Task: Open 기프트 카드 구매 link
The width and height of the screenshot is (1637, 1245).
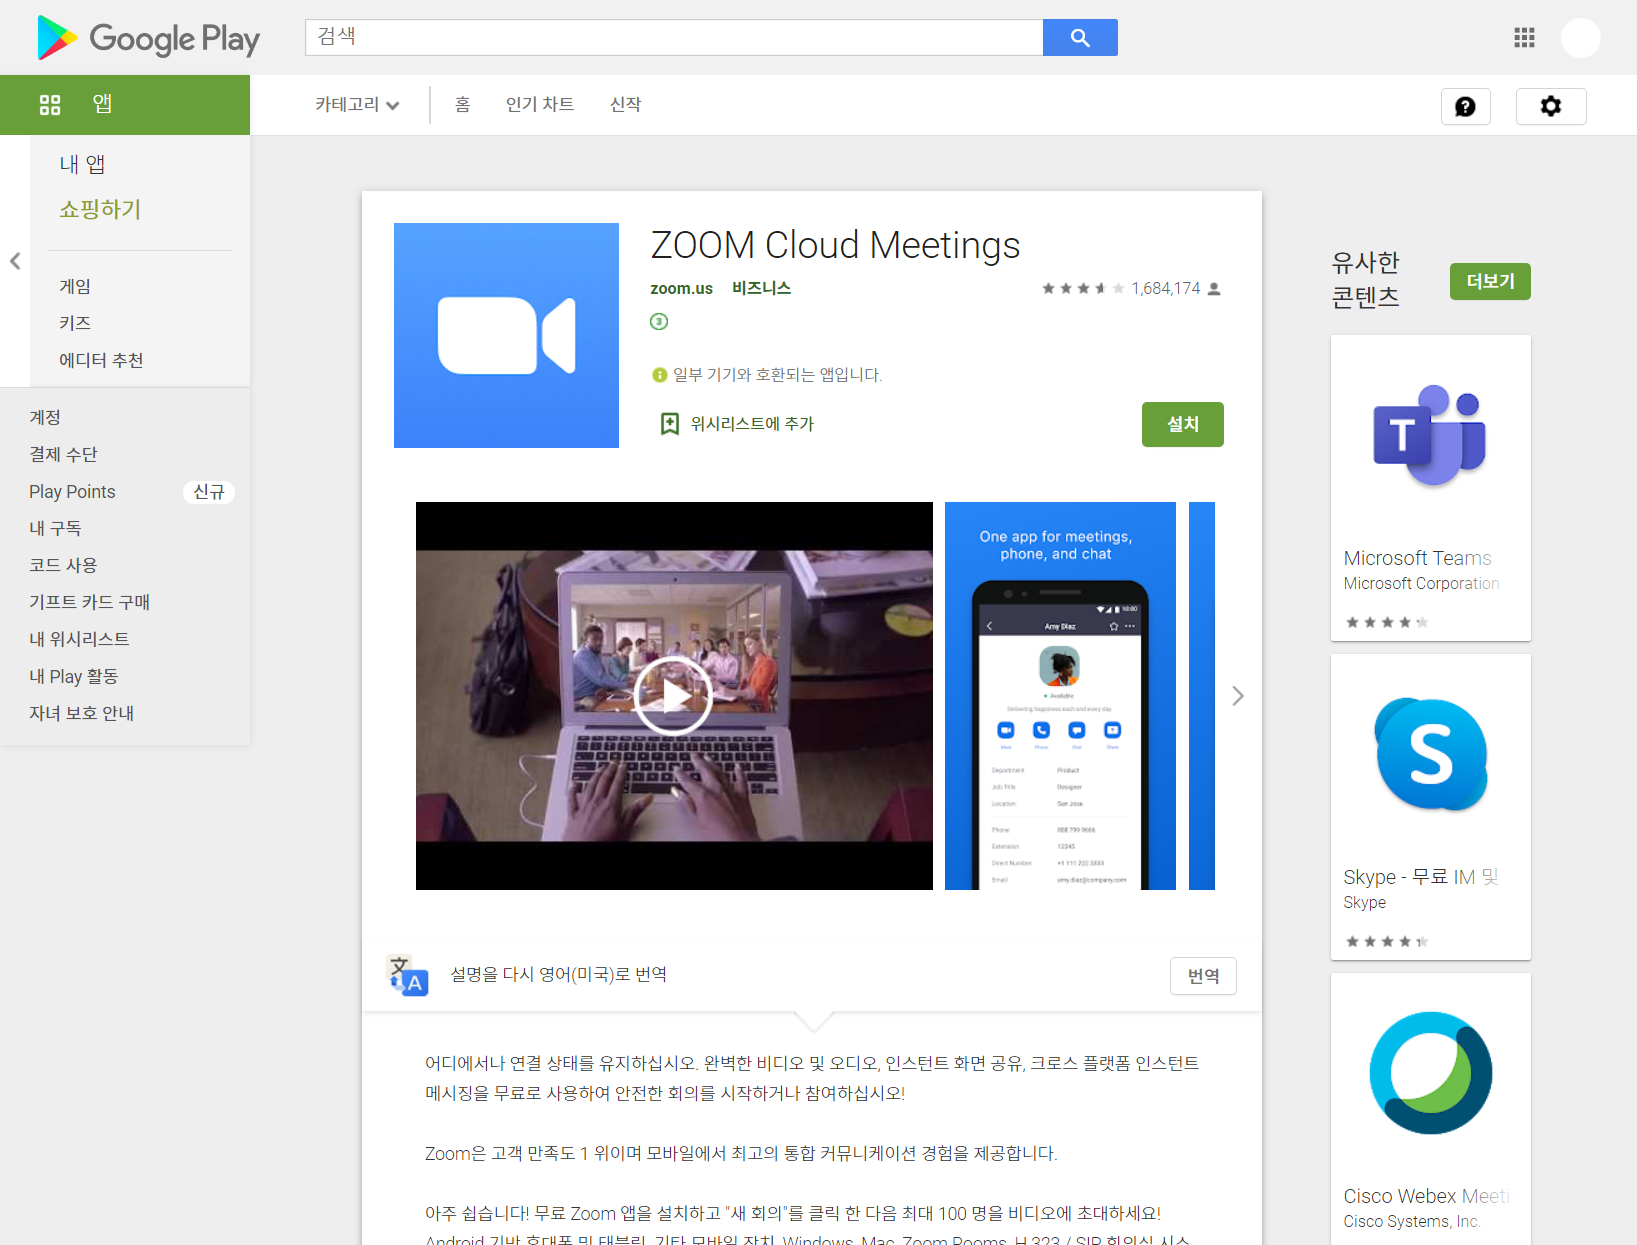Action: (89, 602)
